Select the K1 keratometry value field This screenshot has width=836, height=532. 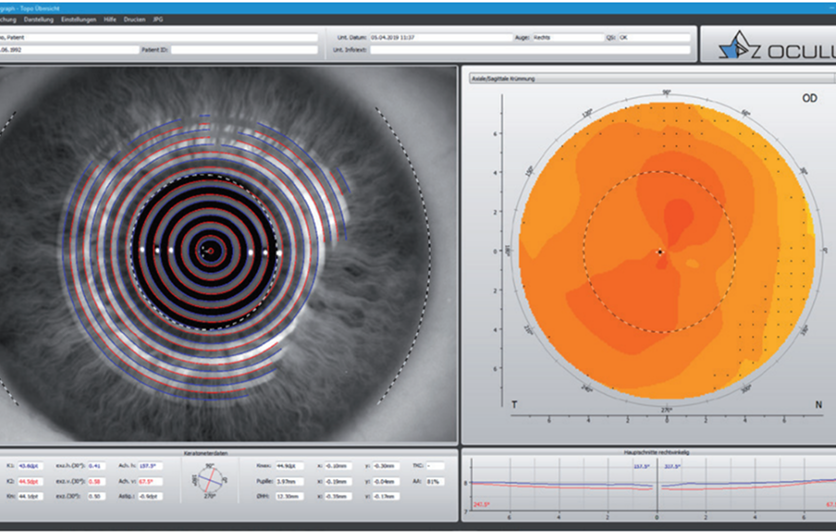[x=30, y=466]
